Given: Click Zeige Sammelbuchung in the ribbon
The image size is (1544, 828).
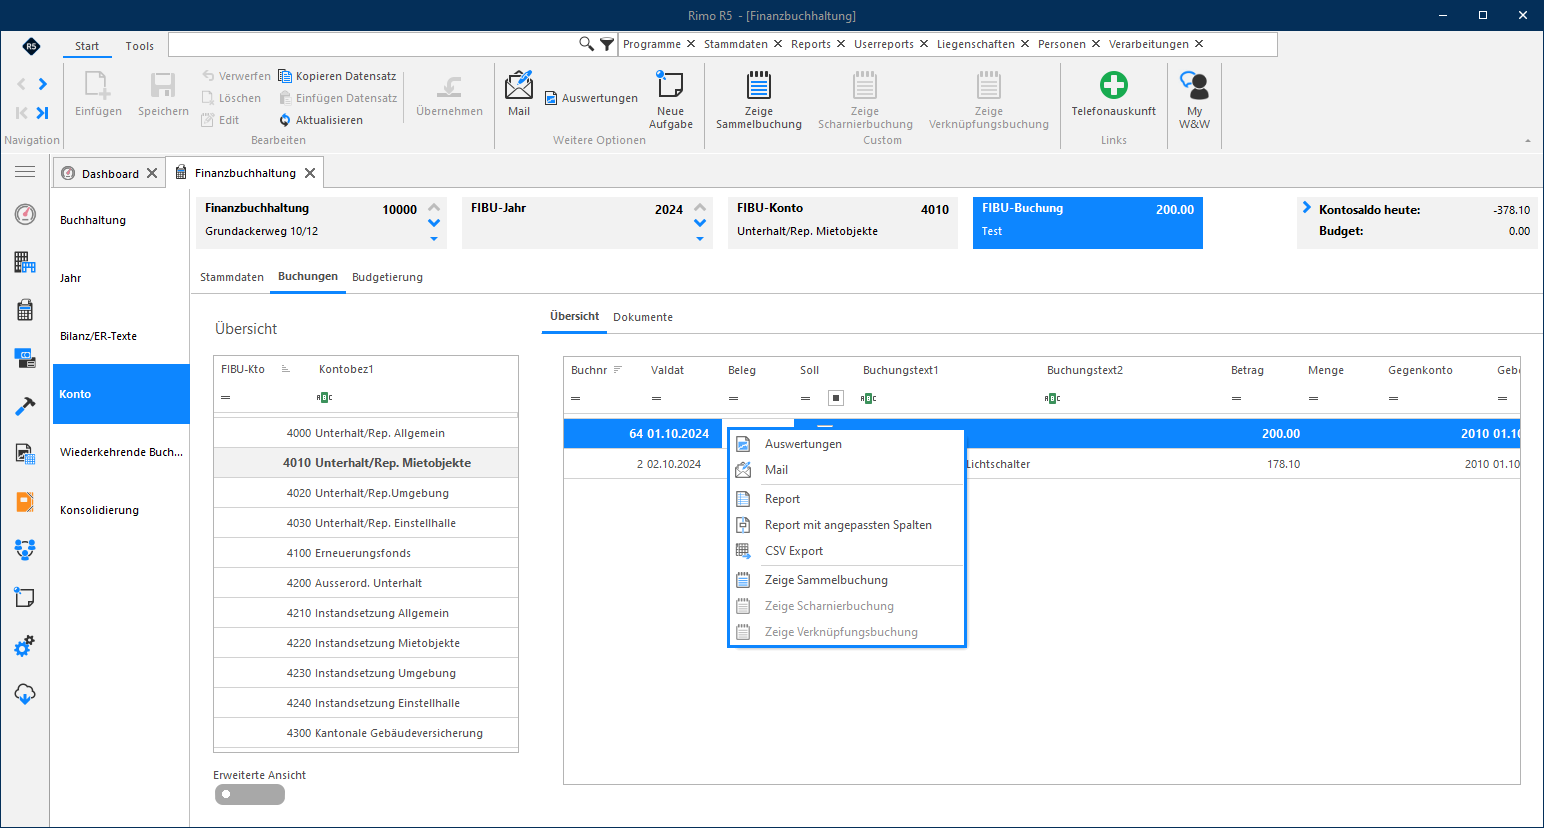Looking at the screenshot, I should click(x=759, y=100).
